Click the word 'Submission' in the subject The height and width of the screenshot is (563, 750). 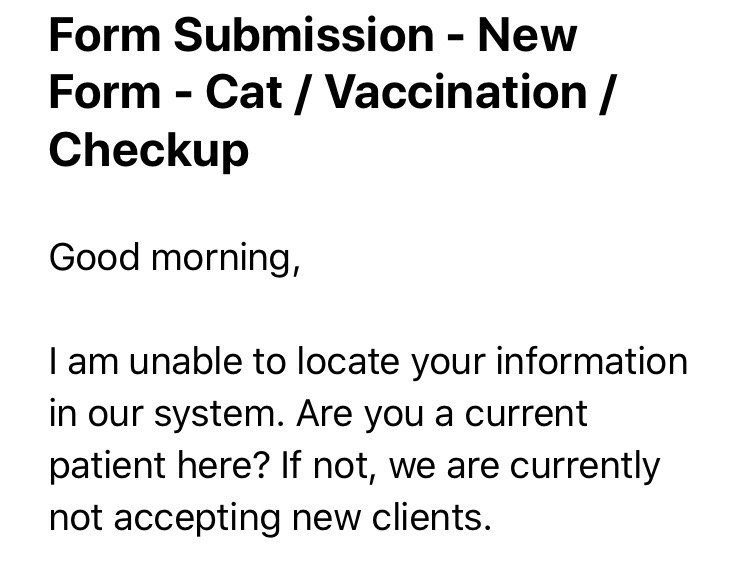pyautogui.click(x=304, y=35)
